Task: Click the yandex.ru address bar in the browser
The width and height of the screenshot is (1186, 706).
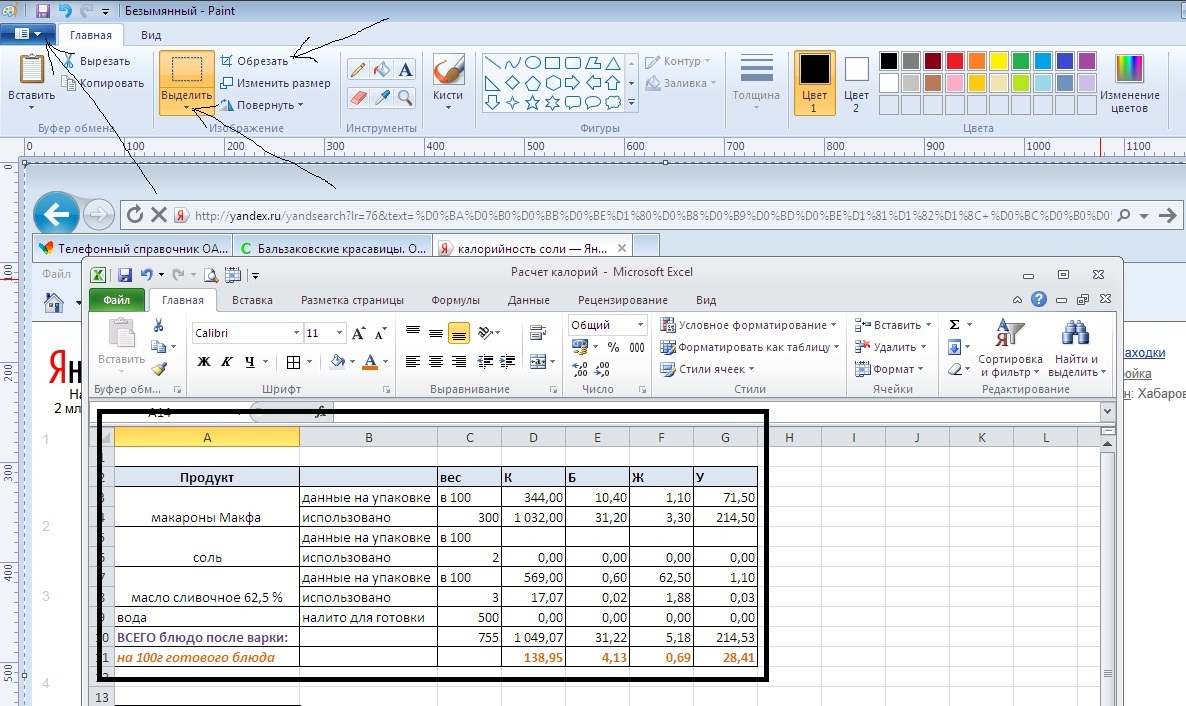Action: coord(652,216)
